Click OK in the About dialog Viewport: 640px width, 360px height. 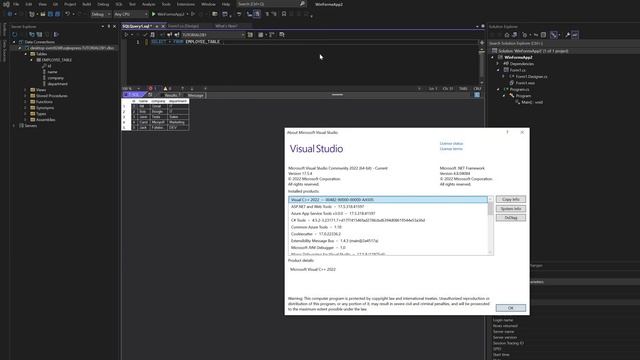[x=511, y=308]
